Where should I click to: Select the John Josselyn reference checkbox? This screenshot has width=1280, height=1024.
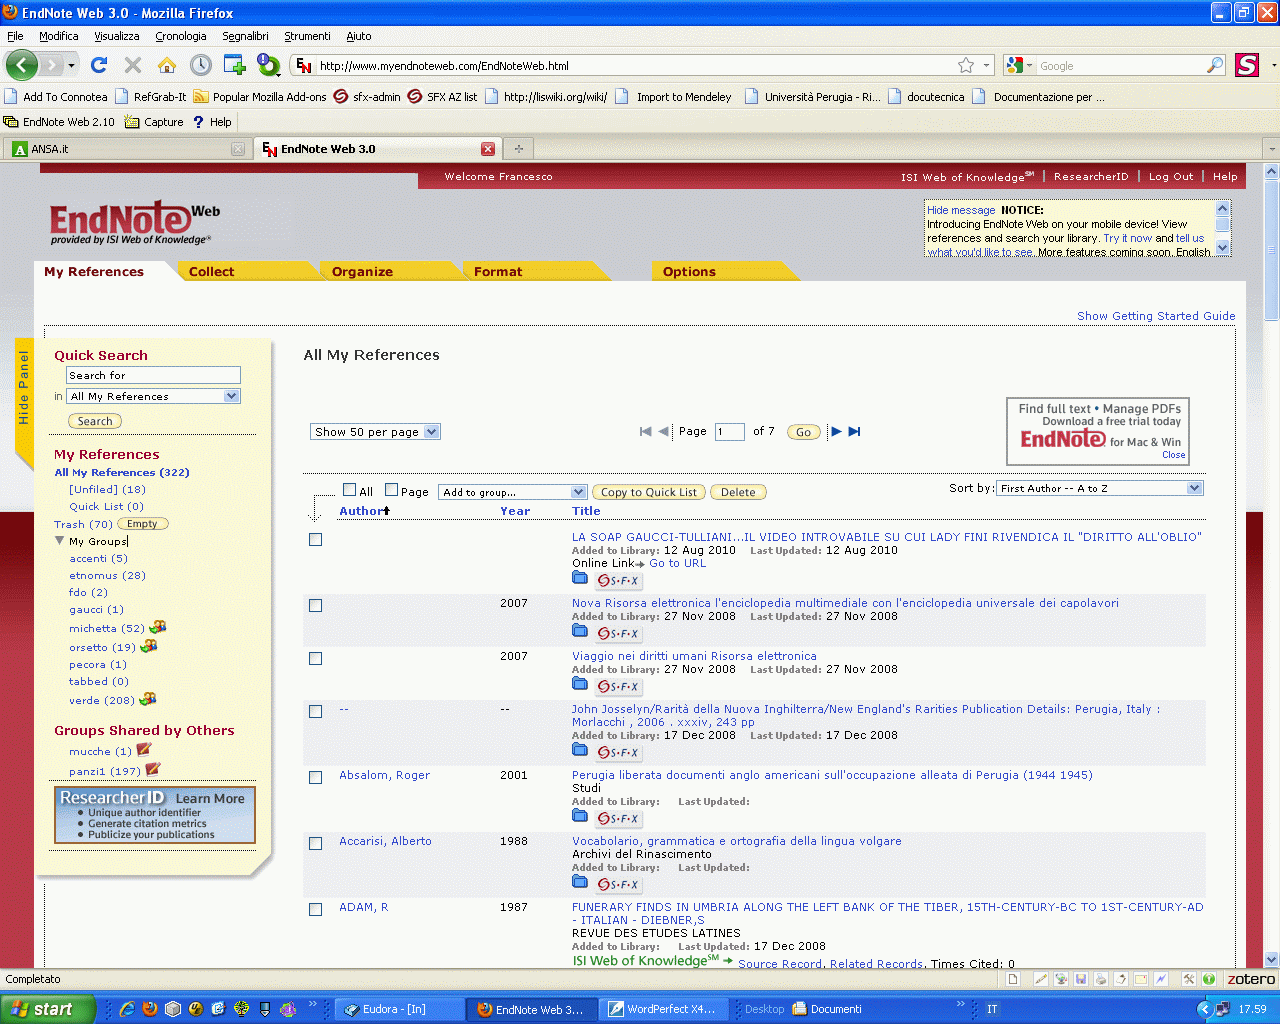316,712
